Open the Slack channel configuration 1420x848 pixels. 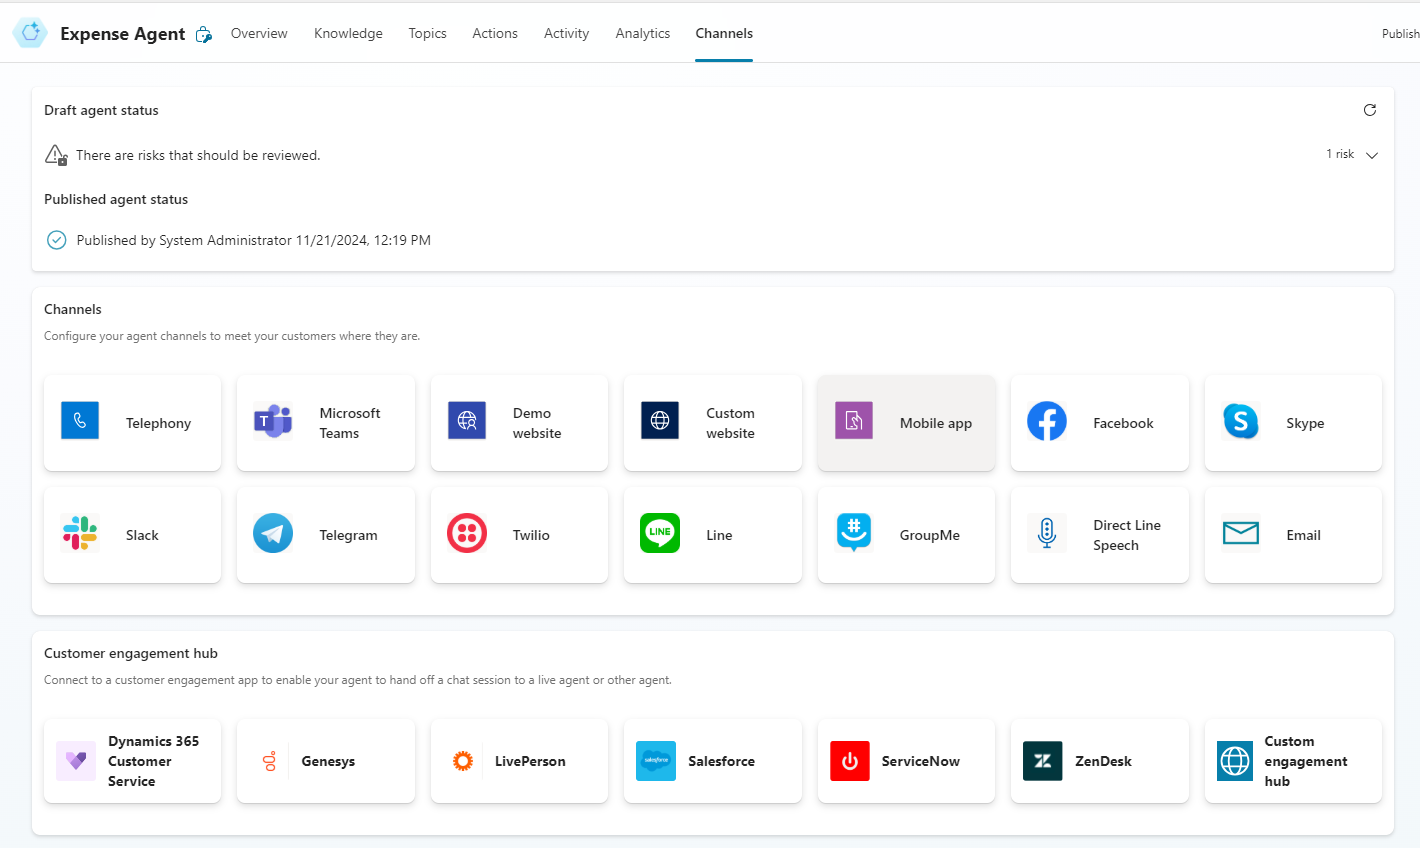pos(131,534)
